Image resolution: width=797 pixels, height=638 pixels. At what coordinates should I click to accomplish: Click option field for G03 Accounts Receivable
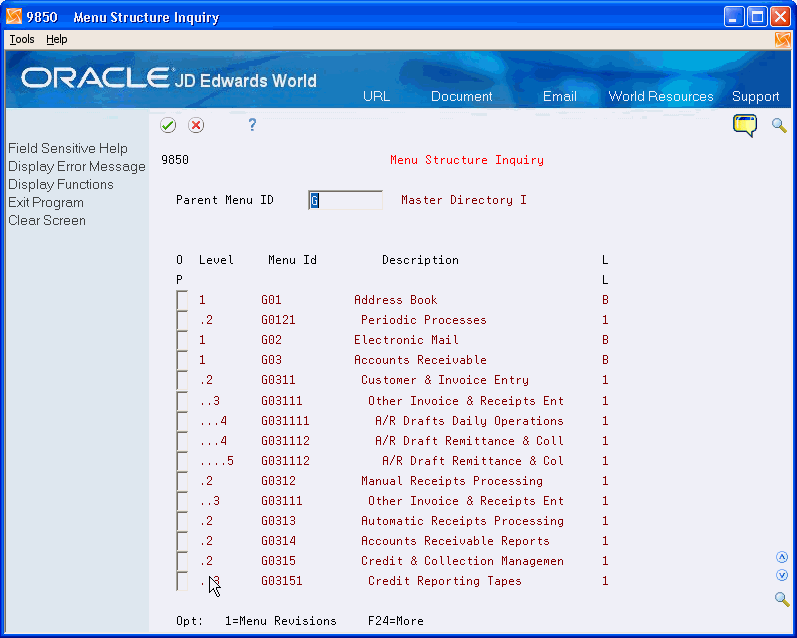pyautogui.click(x=182, y=360)
